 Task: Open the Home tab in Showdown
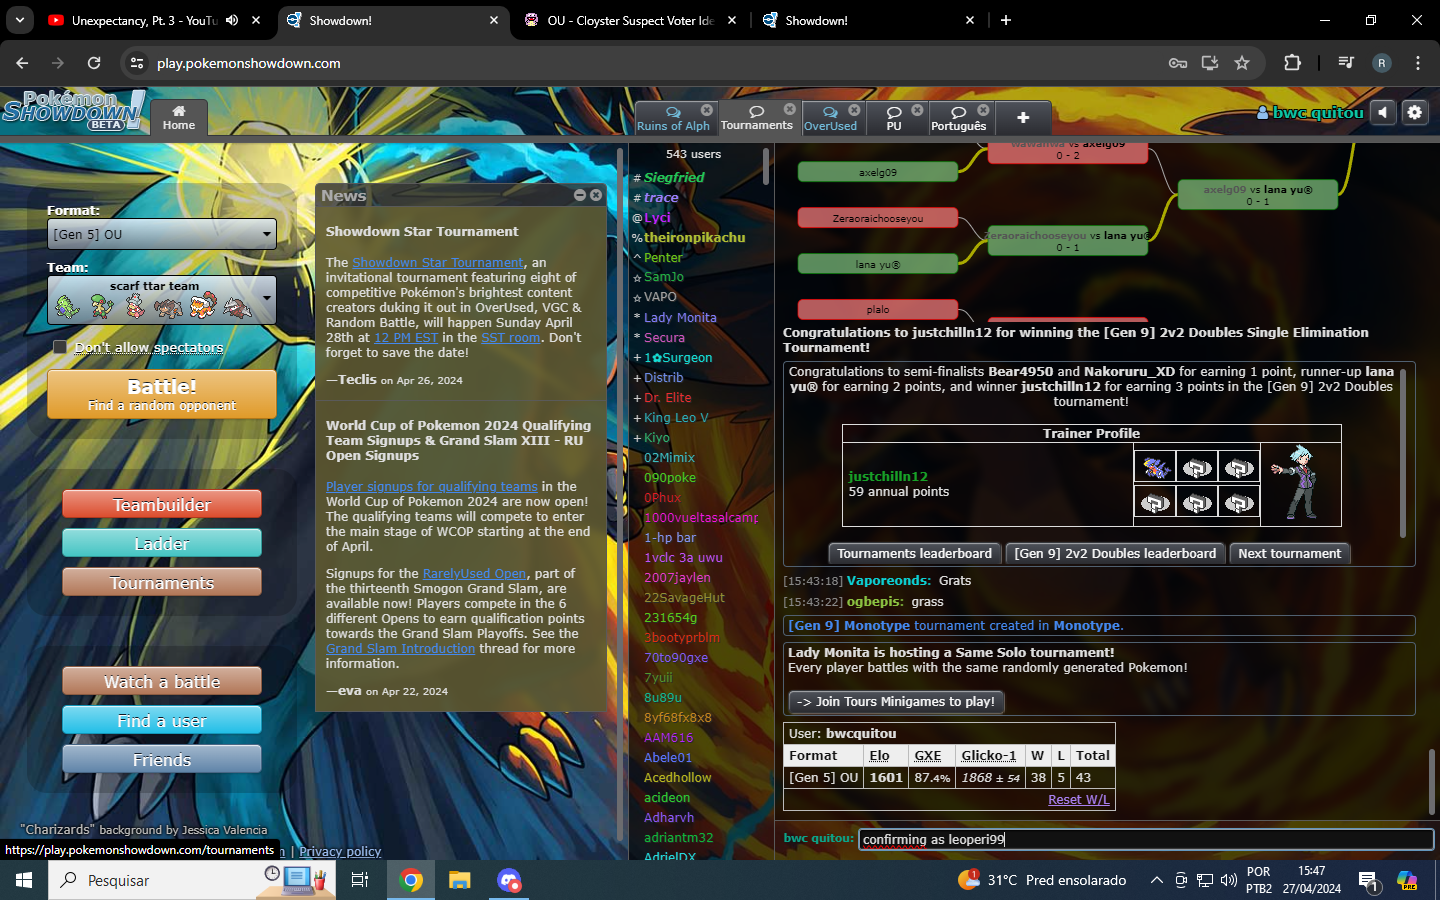coord(179,118)
